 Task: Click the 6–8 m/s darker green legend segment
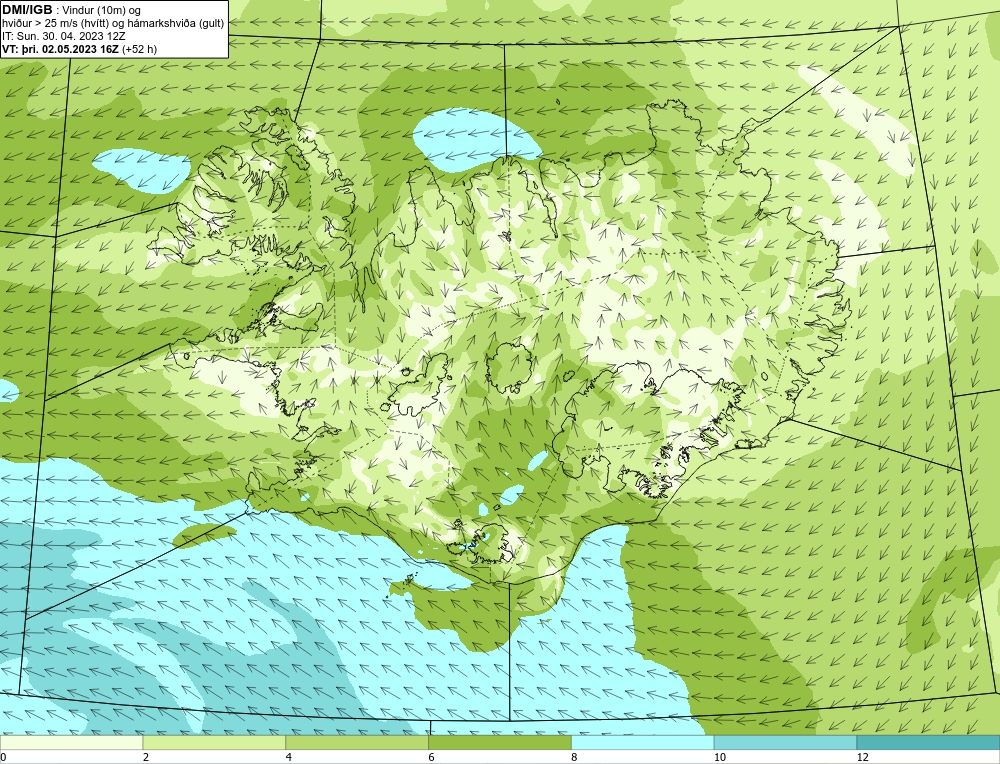(500, 743)
